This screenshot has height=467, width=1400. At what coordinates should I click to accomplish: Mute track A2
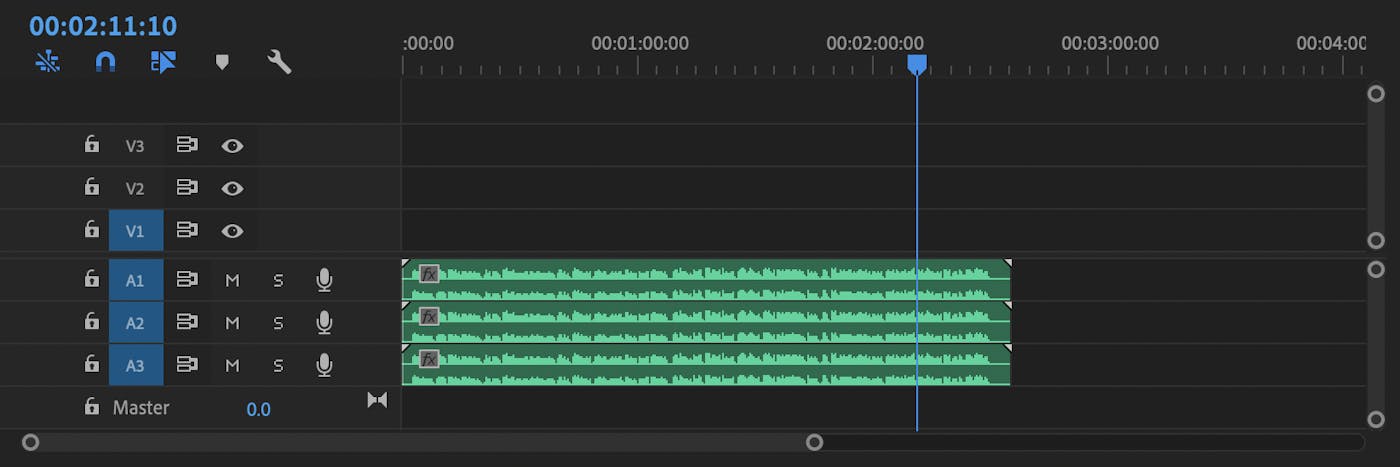coord(233,323)
